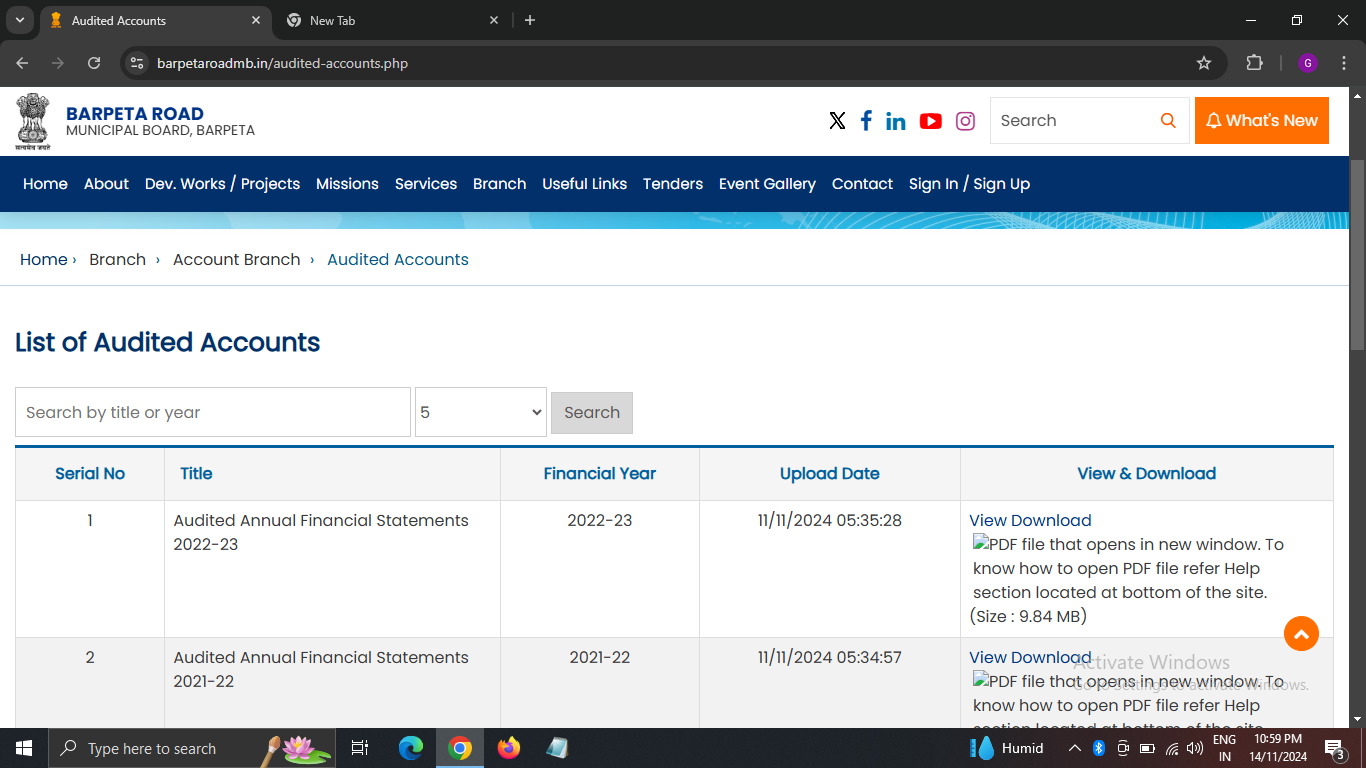Viewport: 1366px width, 768px height.
Task: Open the YouTube social icon
Action: (930, 121)
